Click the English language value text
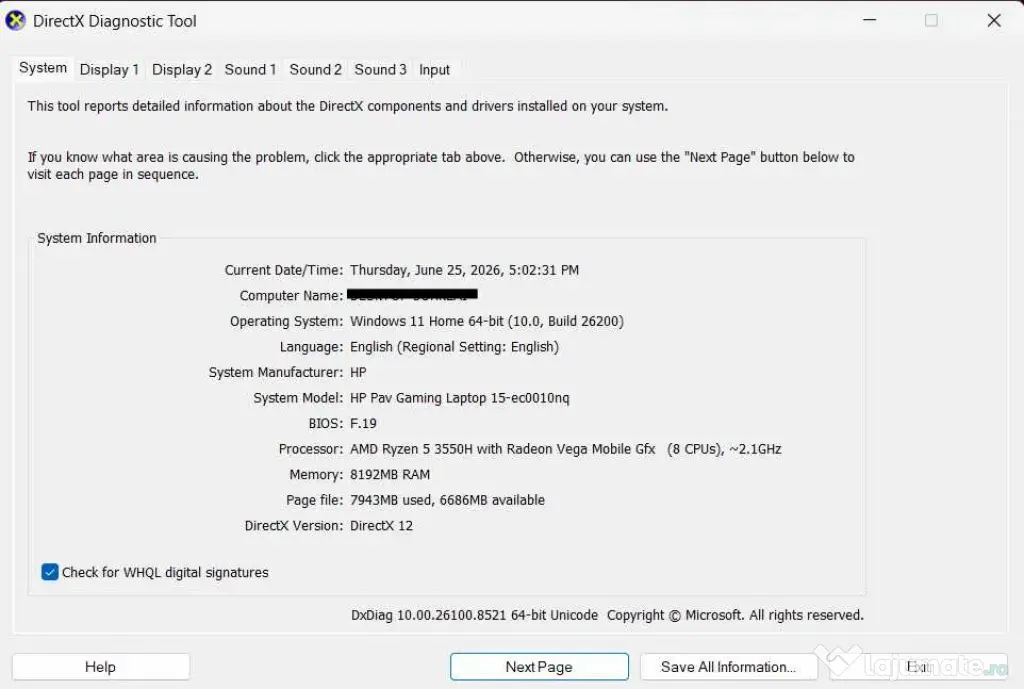 455,347
